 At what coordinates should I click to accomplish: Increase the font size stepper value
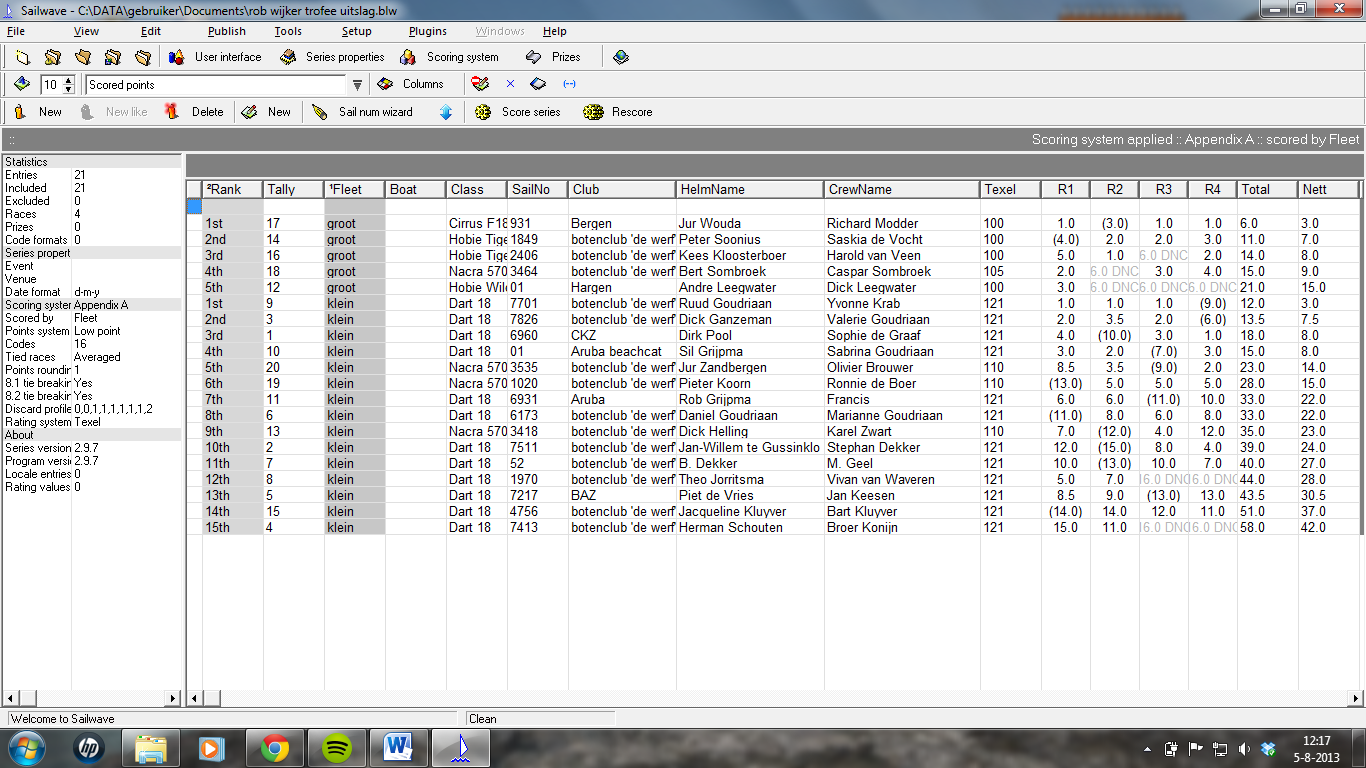[68, 80]
